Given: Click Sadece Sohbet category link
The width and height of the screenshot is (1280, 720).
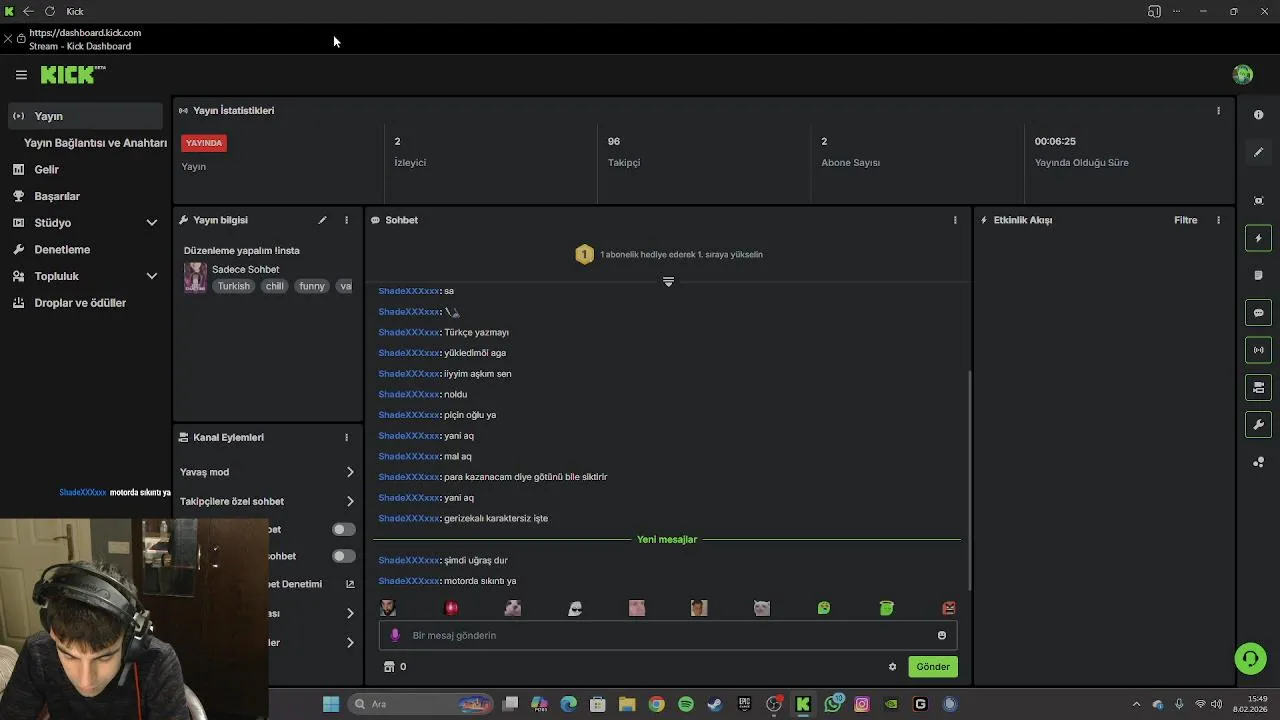Looking at the screenshot, I should pos(246,269).
